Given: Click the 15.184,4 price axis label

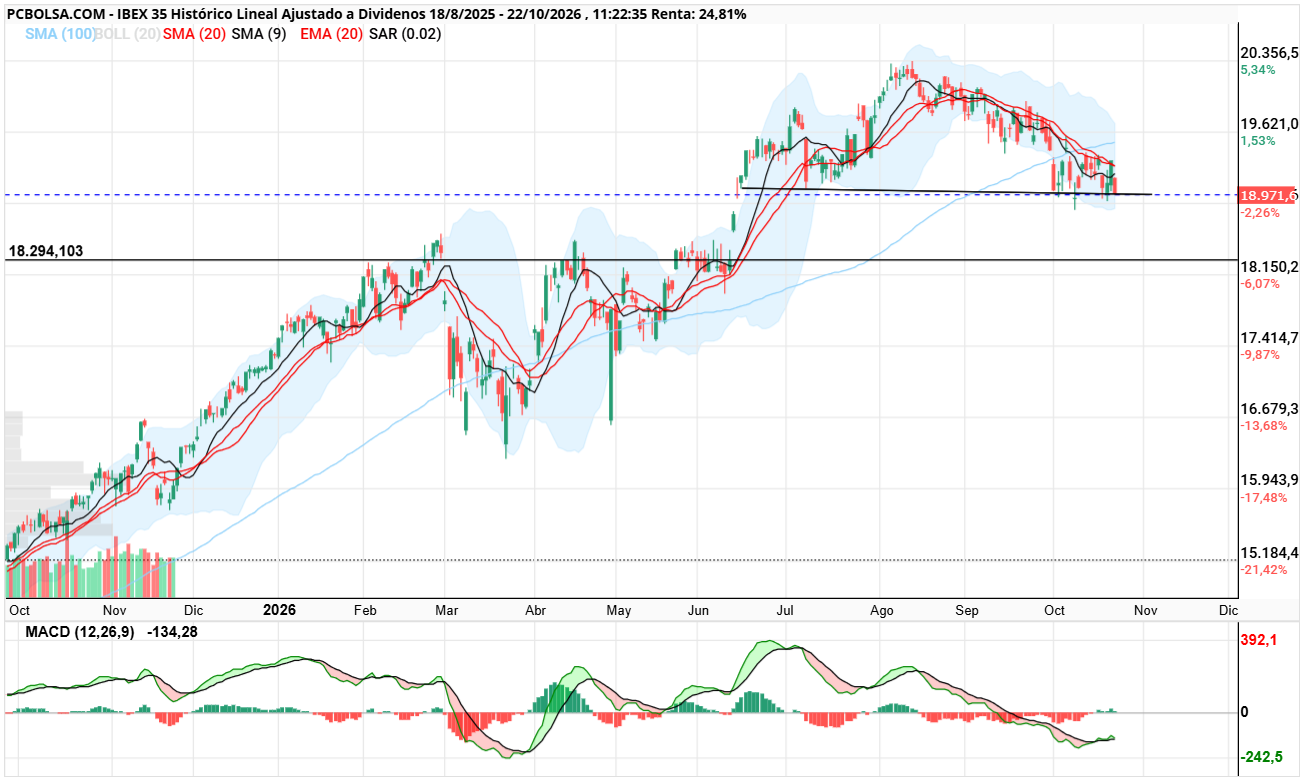Looking at the screenshot, I should (1269, 552).
